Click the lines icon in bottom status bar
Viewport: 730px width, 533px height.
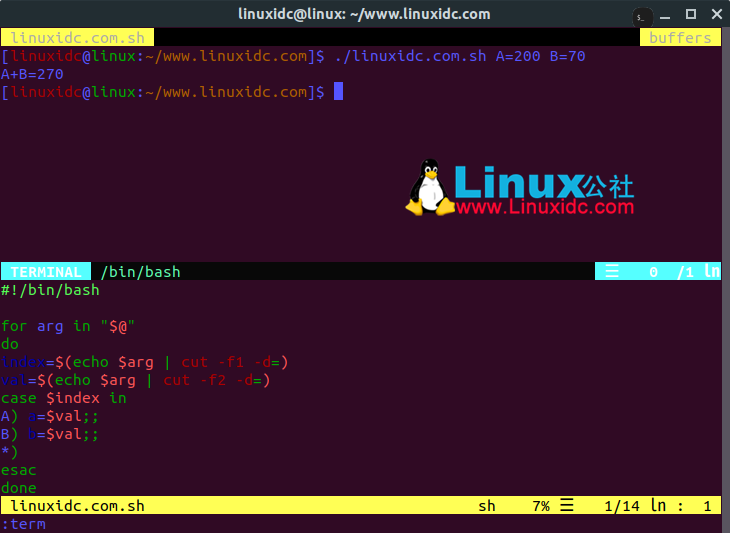click(567, 505)
